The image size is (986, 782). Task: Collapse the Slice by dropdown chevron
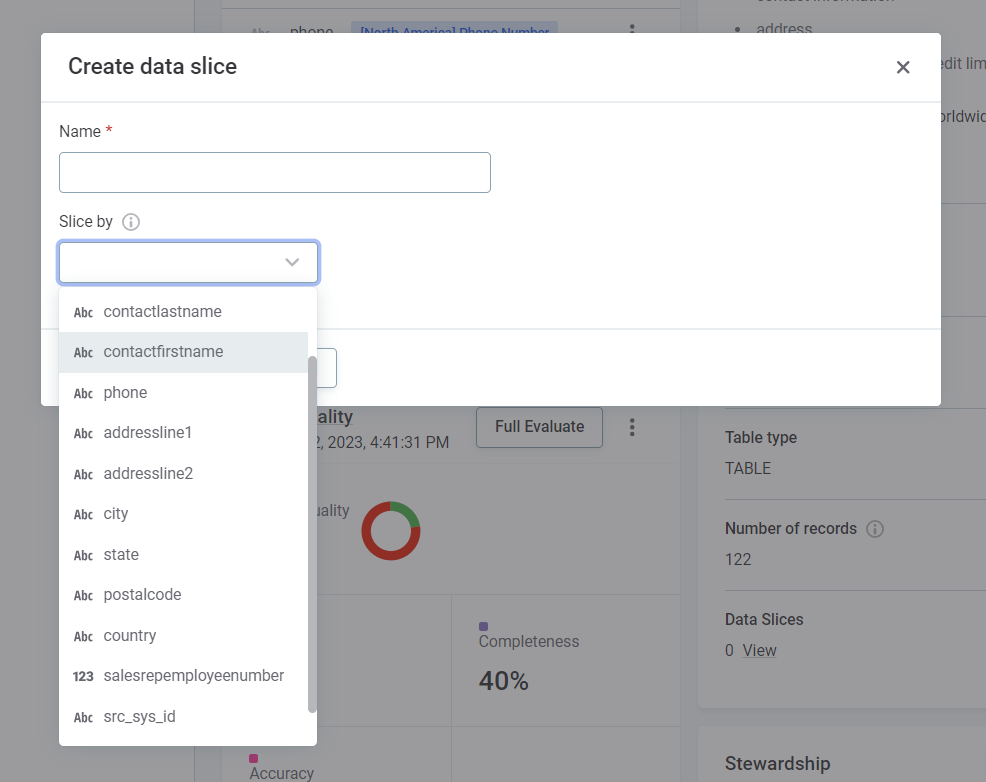point(292,262)
